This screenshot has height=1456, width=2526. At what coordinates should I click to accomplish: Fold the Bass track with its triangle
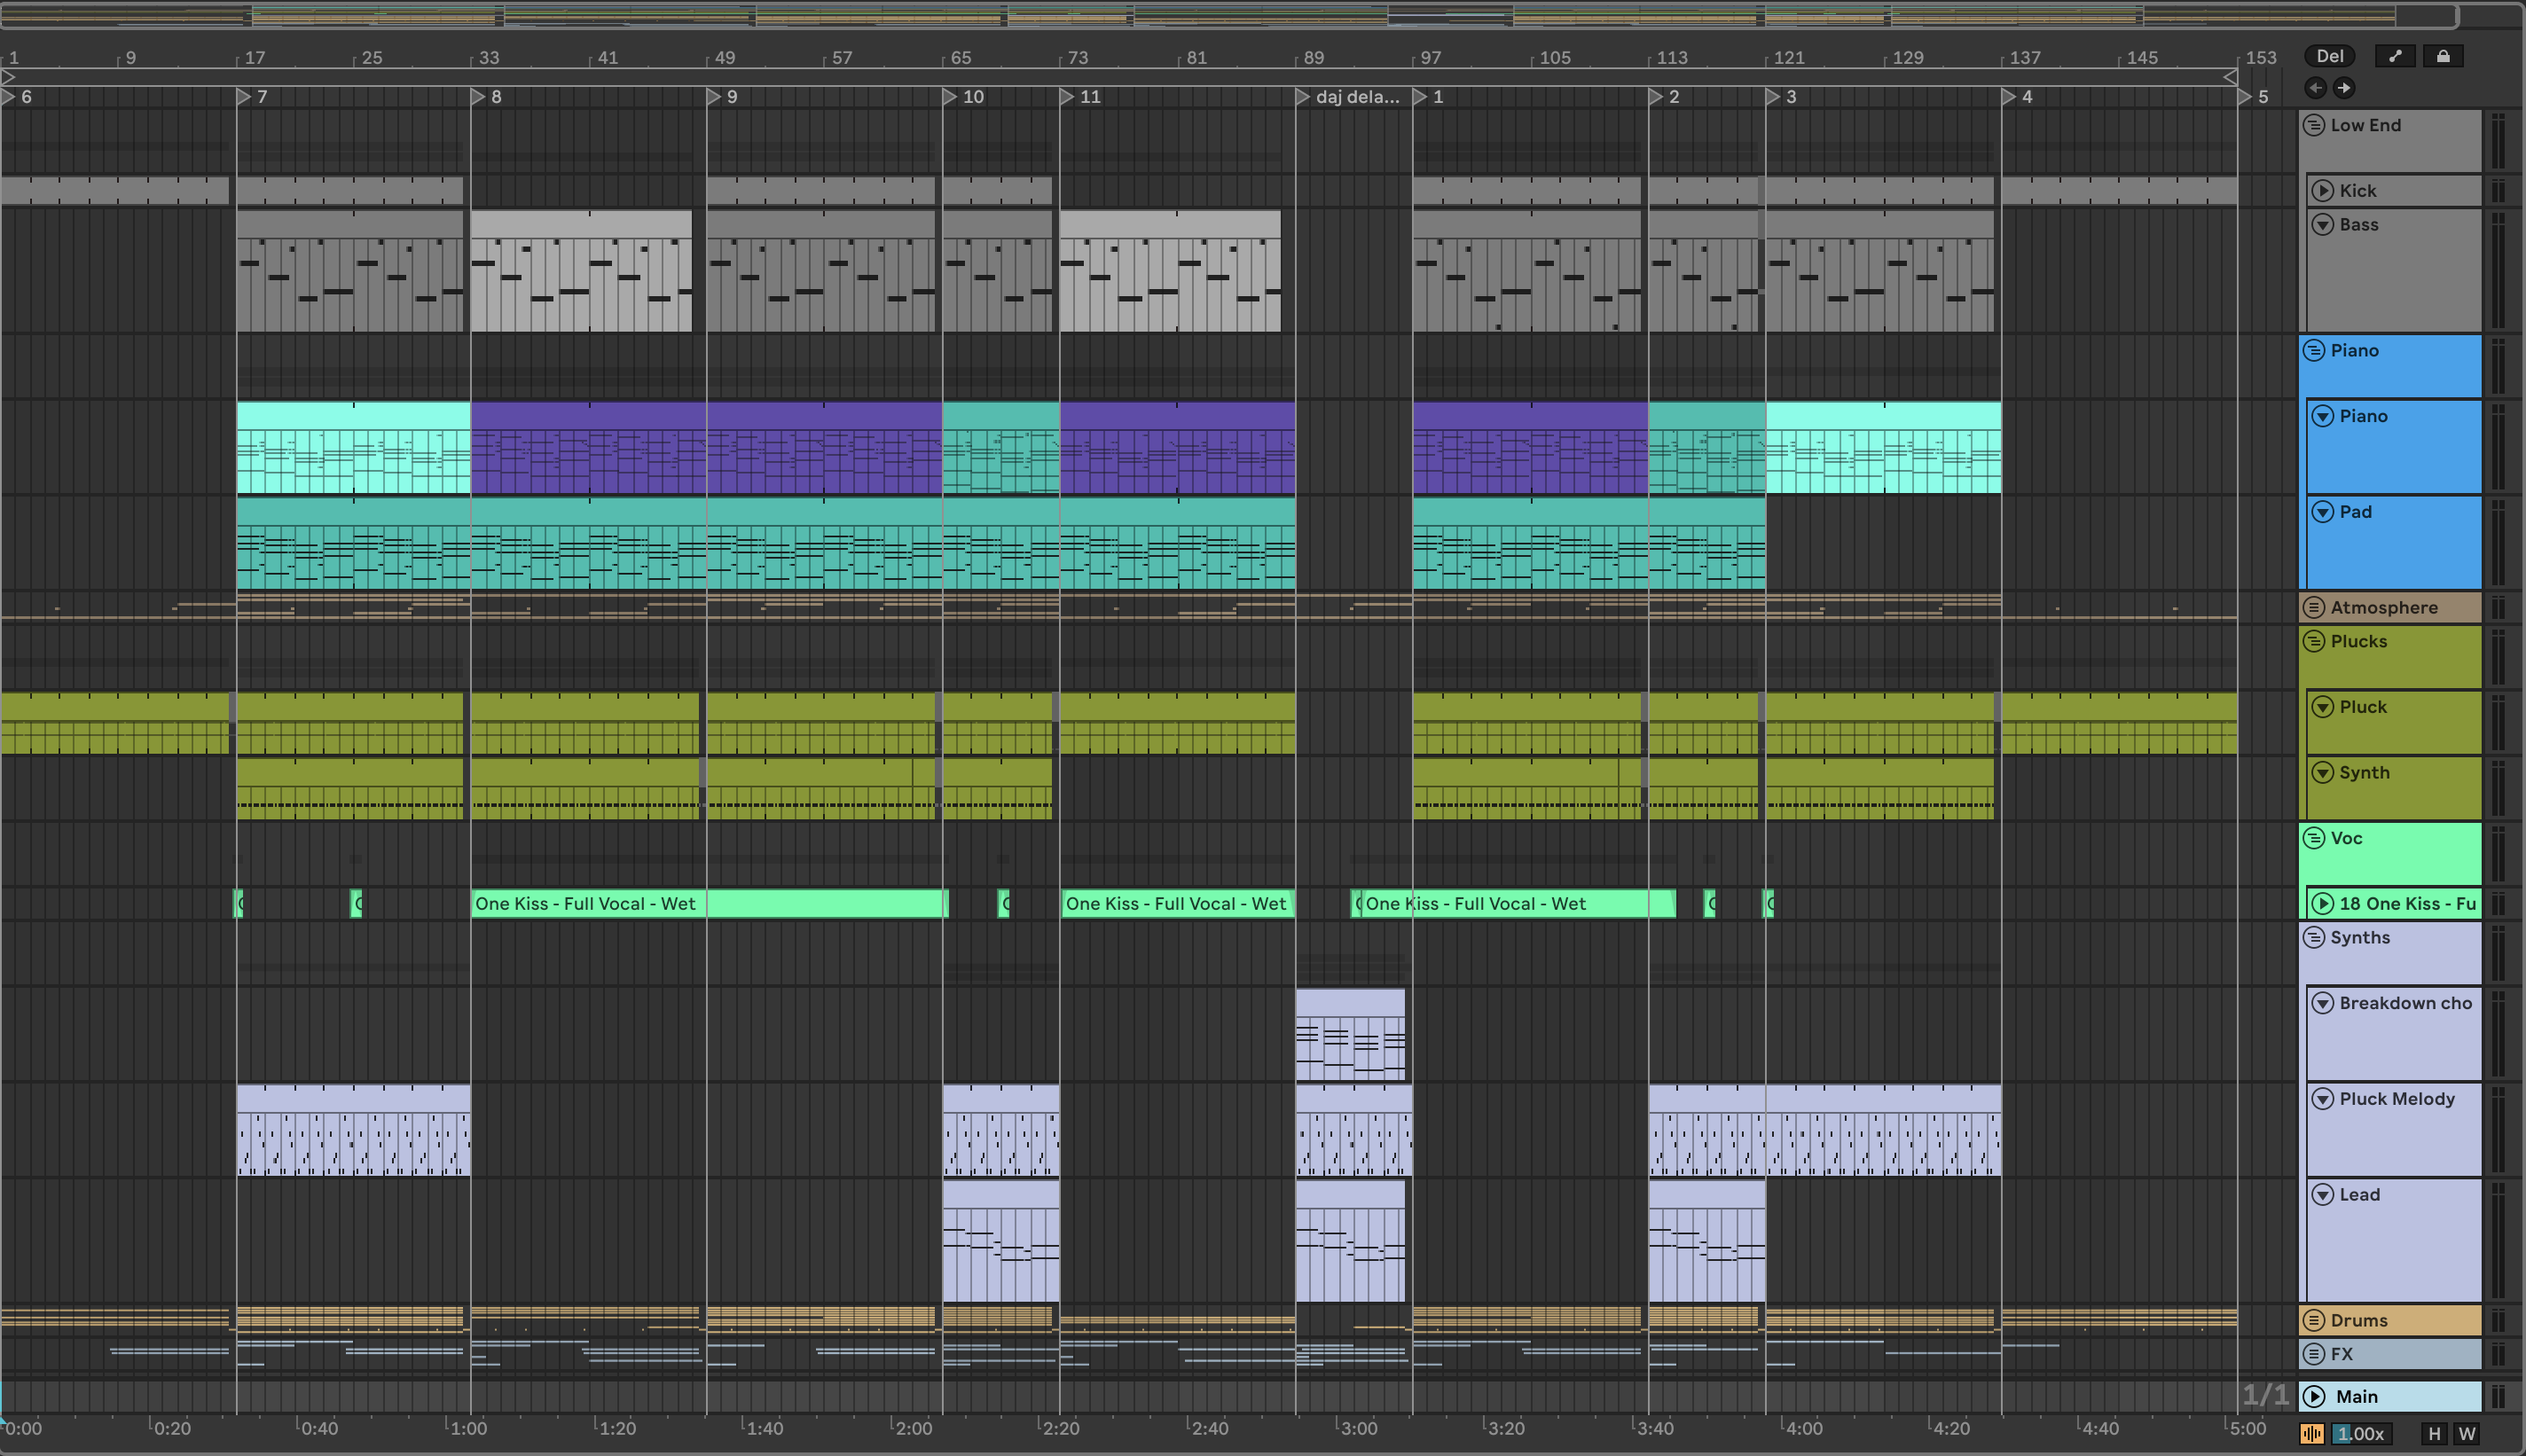(2323, 224)
